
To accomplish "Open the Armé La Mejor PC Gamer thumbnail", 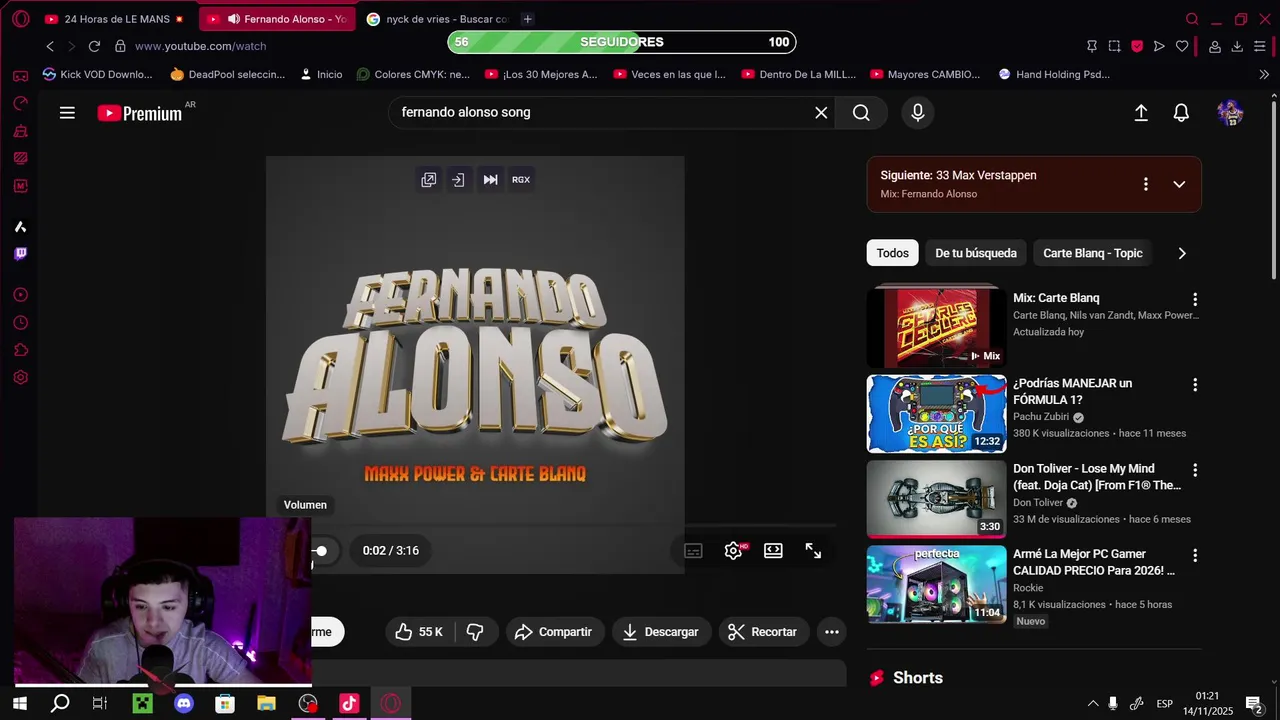I will pyautogui.click(x=936, y=584).
